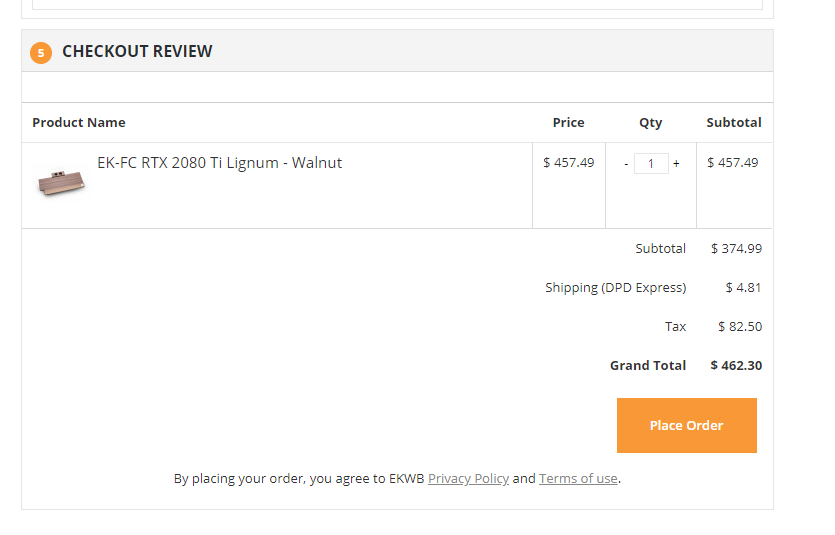Viewport: 835px width, 535px height.
Task: Click the $82.50 tax amount
Action: point(739,326)
